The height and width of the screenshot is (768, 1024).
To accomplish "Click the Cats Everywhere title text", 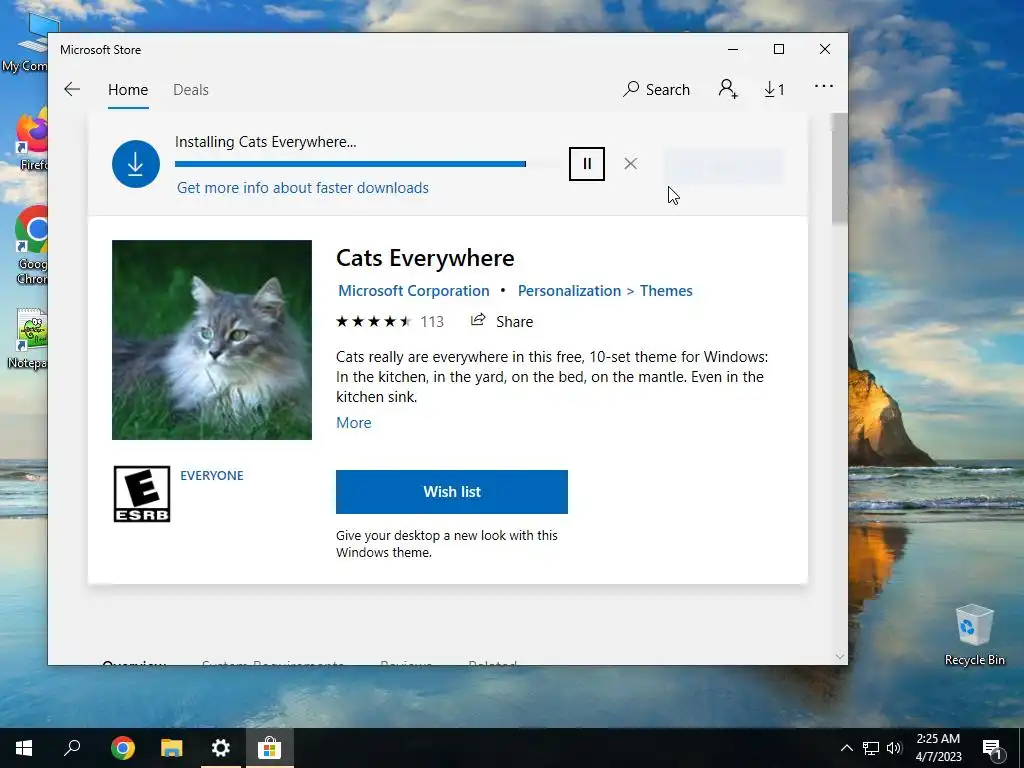I will (425, 258).
